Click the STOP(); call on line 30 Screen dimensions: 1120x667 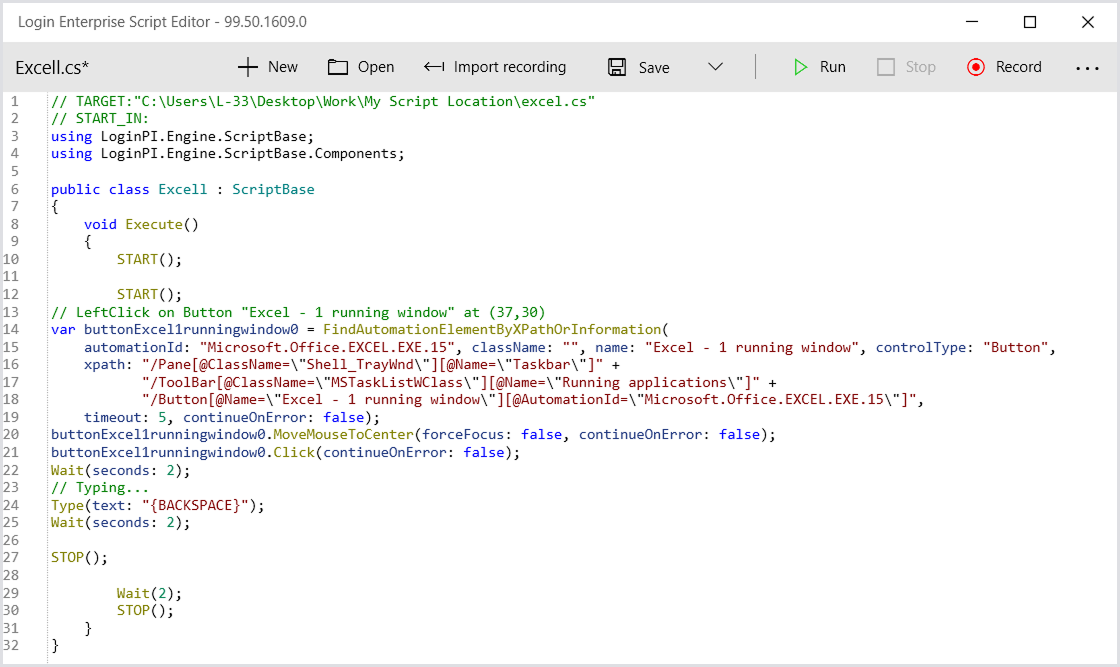tap(146, 610)
